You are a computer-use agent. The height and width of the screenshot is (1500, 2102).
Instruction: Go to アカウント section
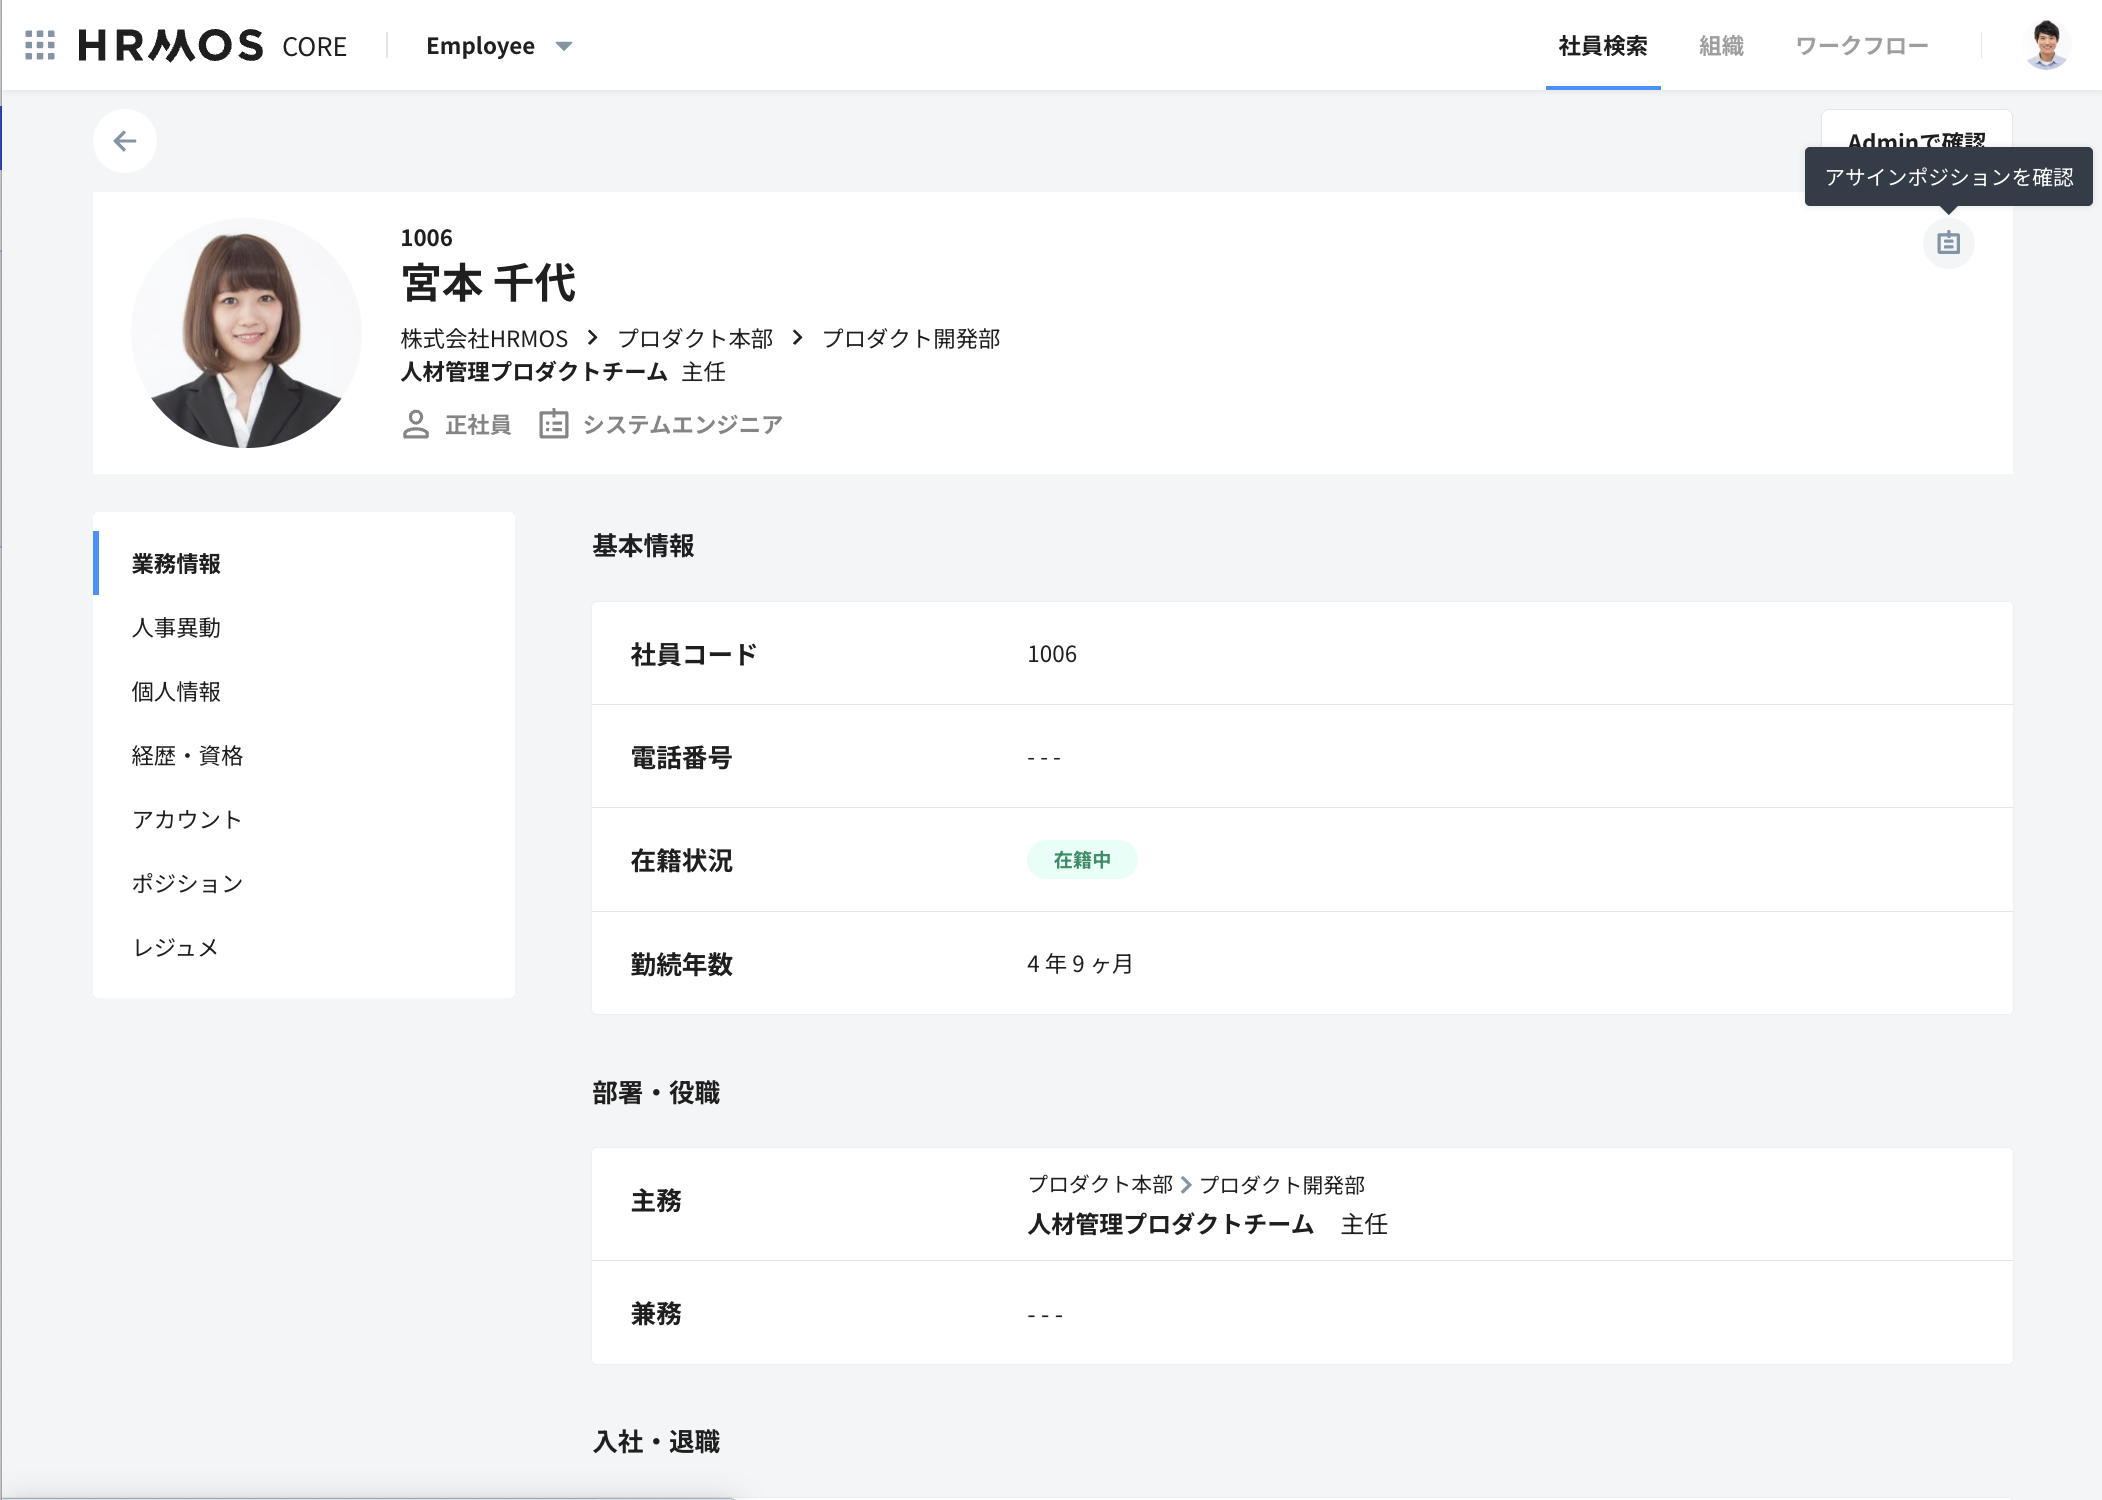[187, 820]
